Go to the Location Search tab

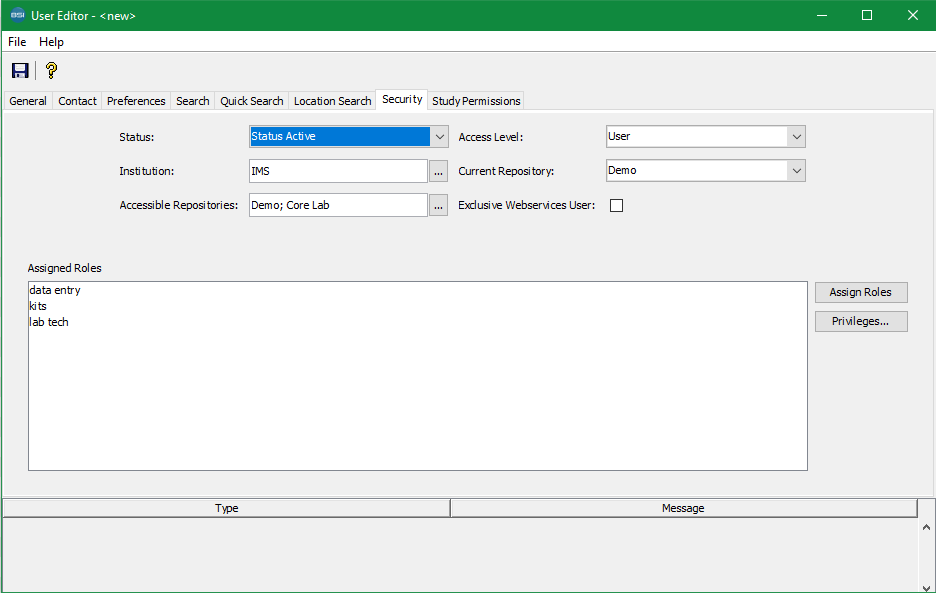pyautogui.click(x=332, y=101)
